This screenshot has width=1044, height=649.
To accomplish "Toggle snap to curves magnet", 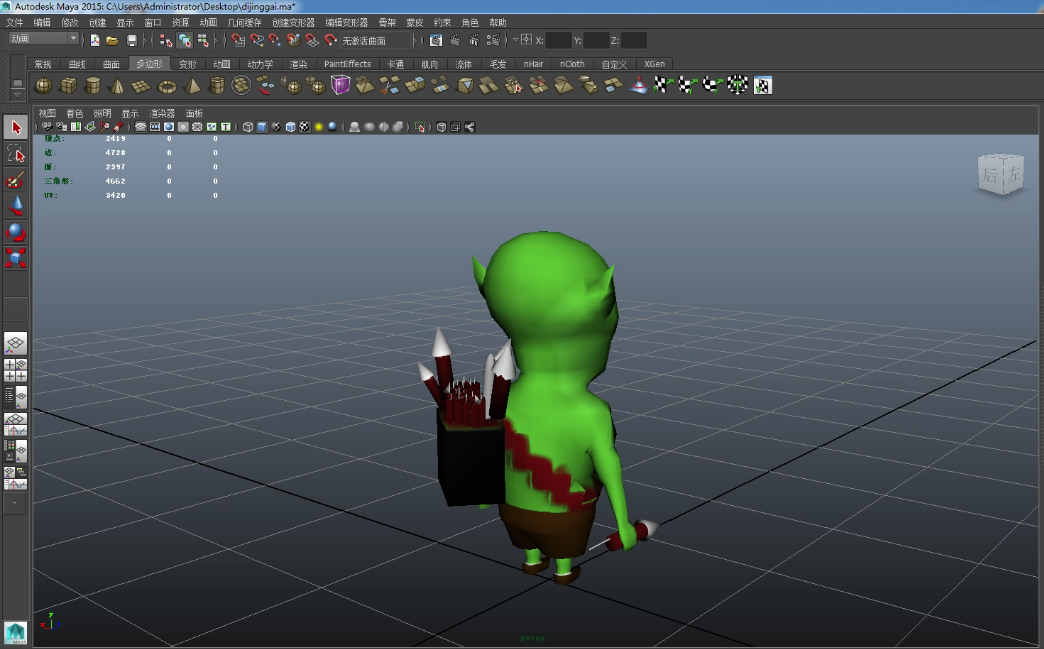I will pyautogui.click(x=257, y=41).
